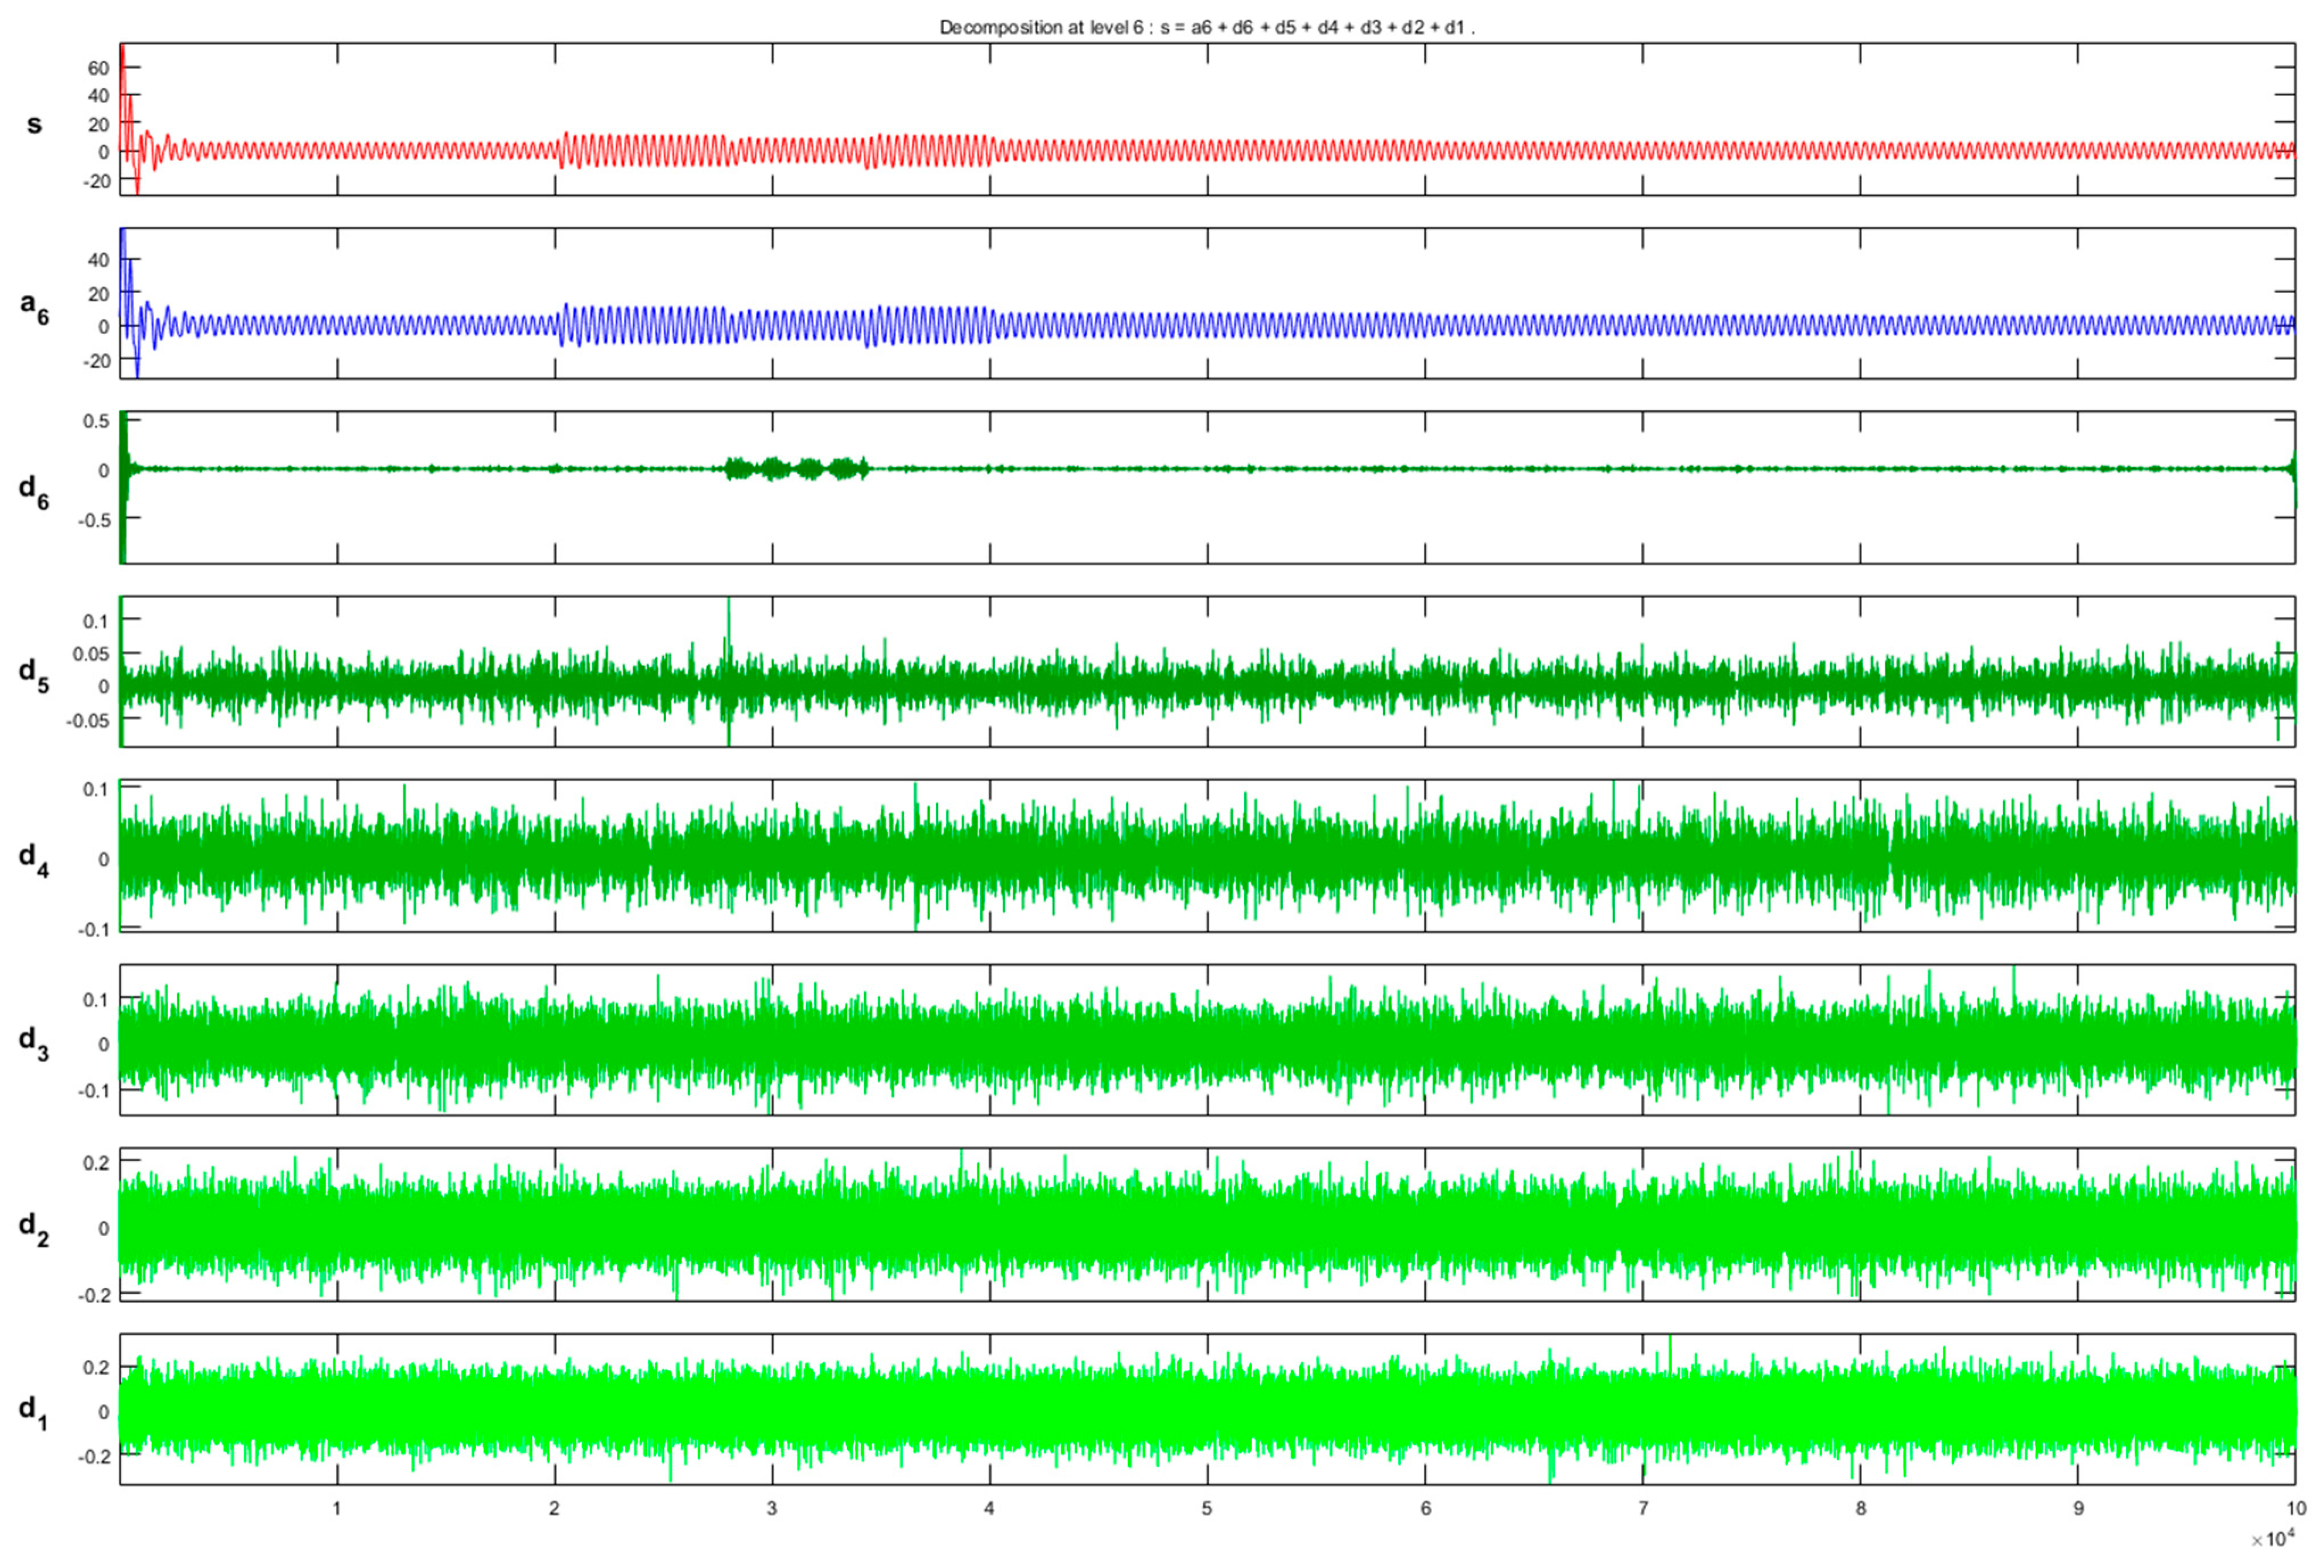
Task: Click the '-0.1' tick on the d4 axis
Action: (x=93, y=929)
